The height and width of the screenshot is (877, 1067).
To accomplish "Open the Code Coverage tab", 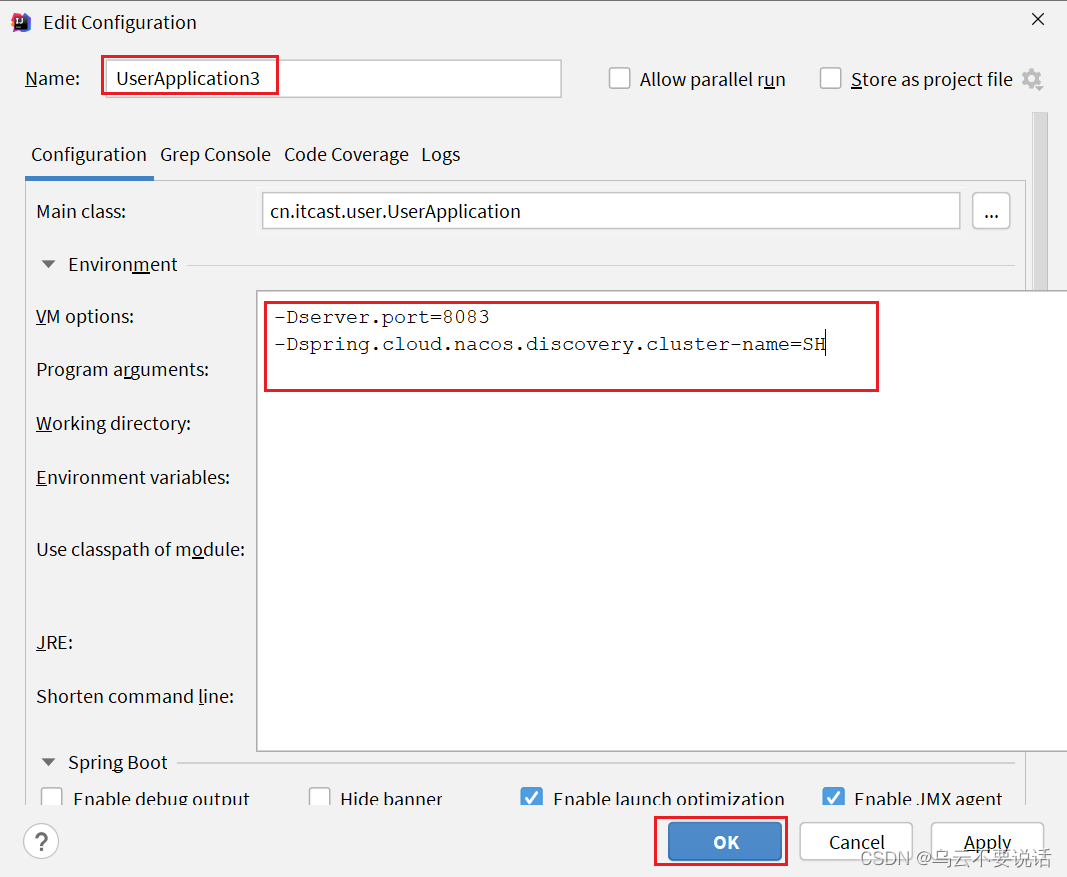I will [346, 155].
